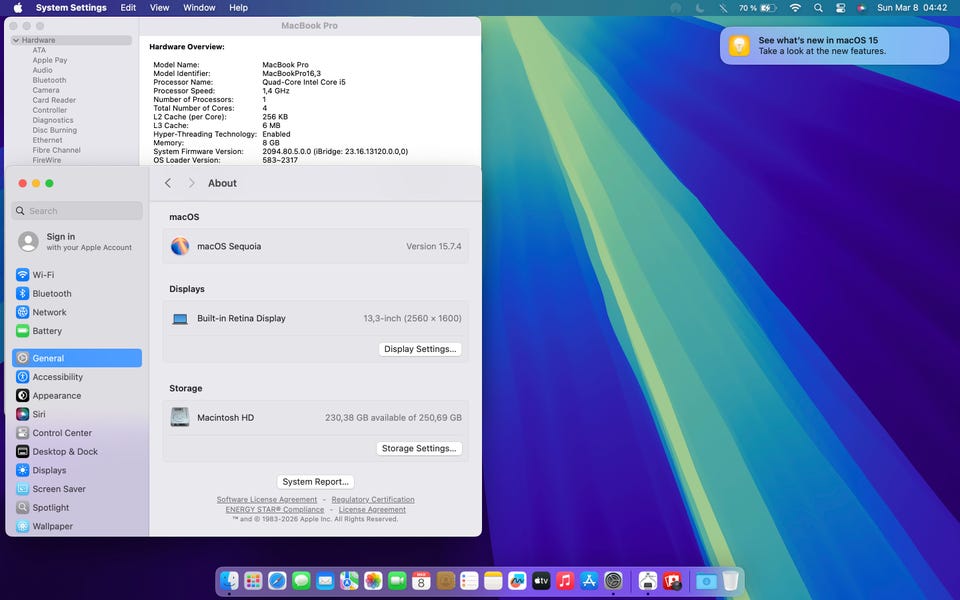
Task: Select Control Center in sidebar
Action: [61, 433]
